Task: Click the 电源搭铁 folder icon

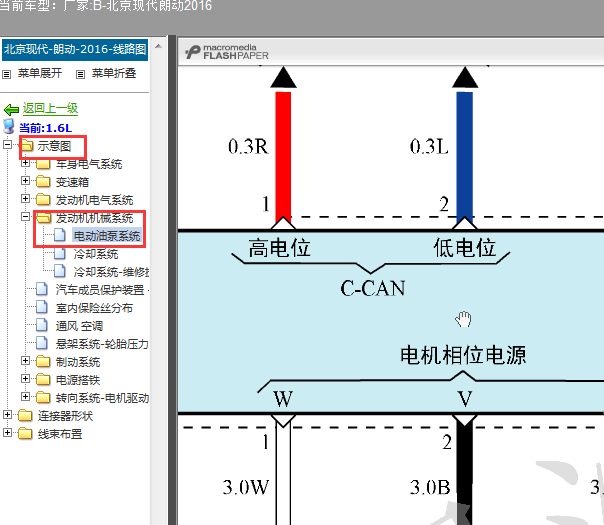Action: (43, 380)
